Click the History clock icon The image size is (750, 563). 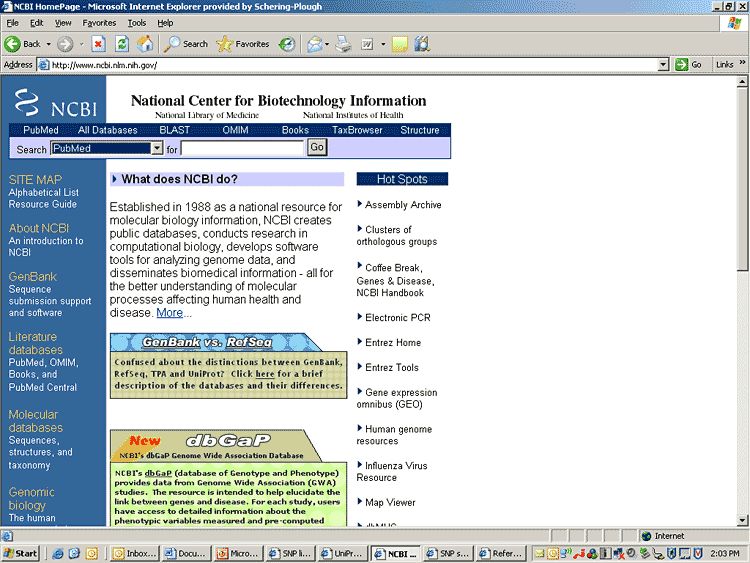(x=287, y=44)
